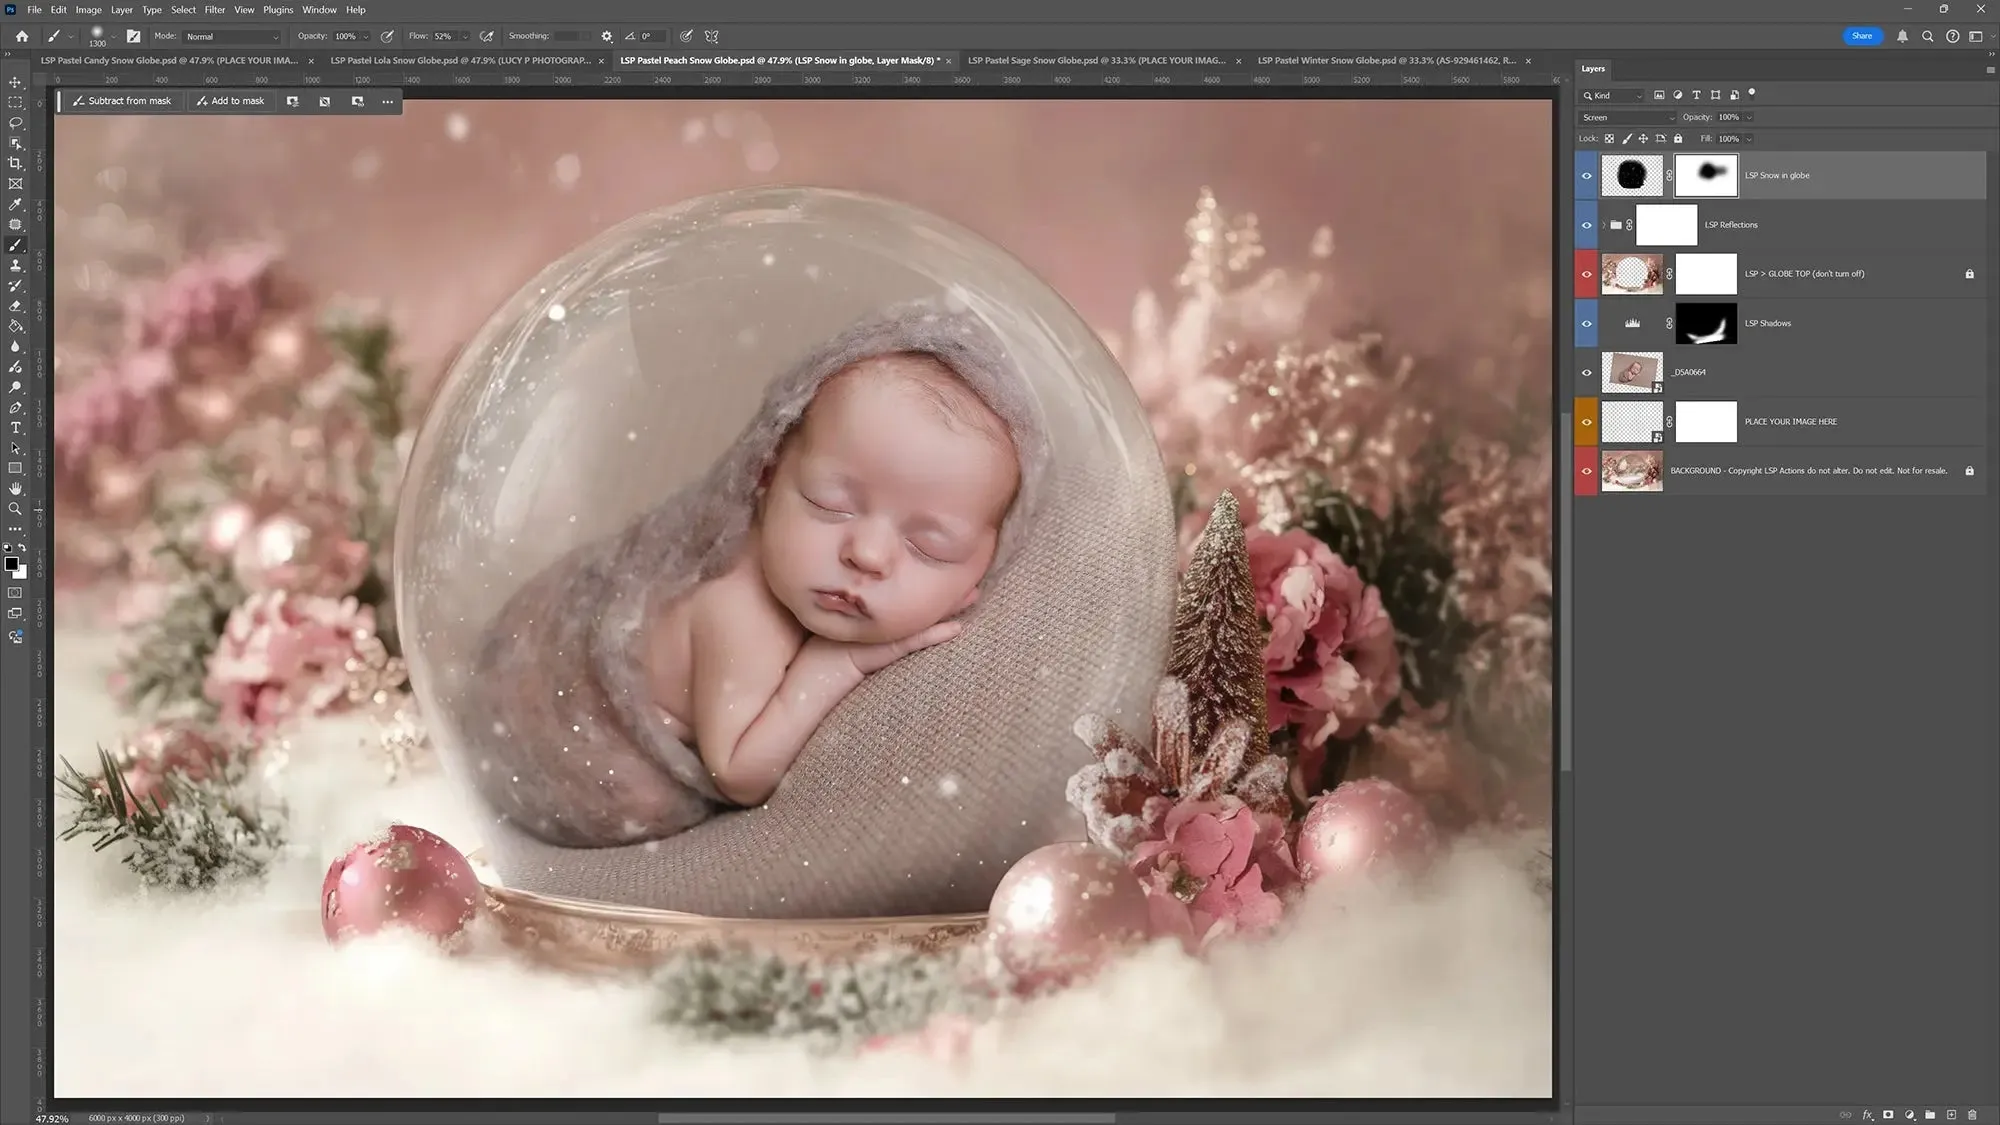Toggle visibility of _DSA0664 layer

tap(1586, 372)
